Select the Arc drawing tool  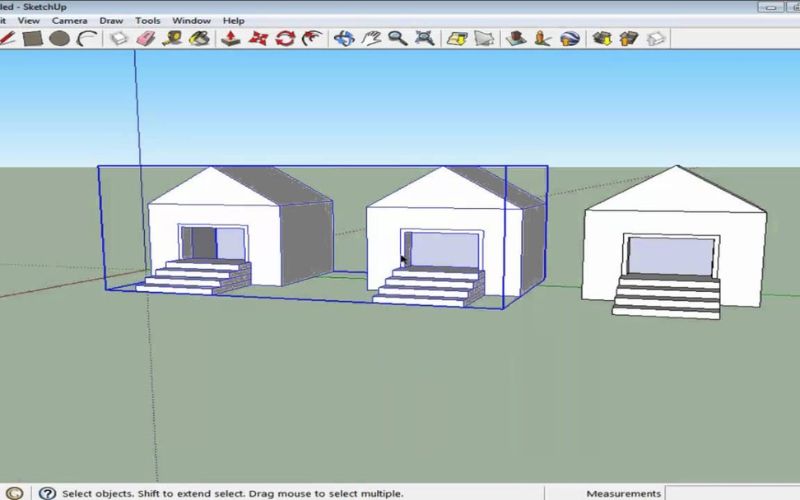tap(87, 38)
